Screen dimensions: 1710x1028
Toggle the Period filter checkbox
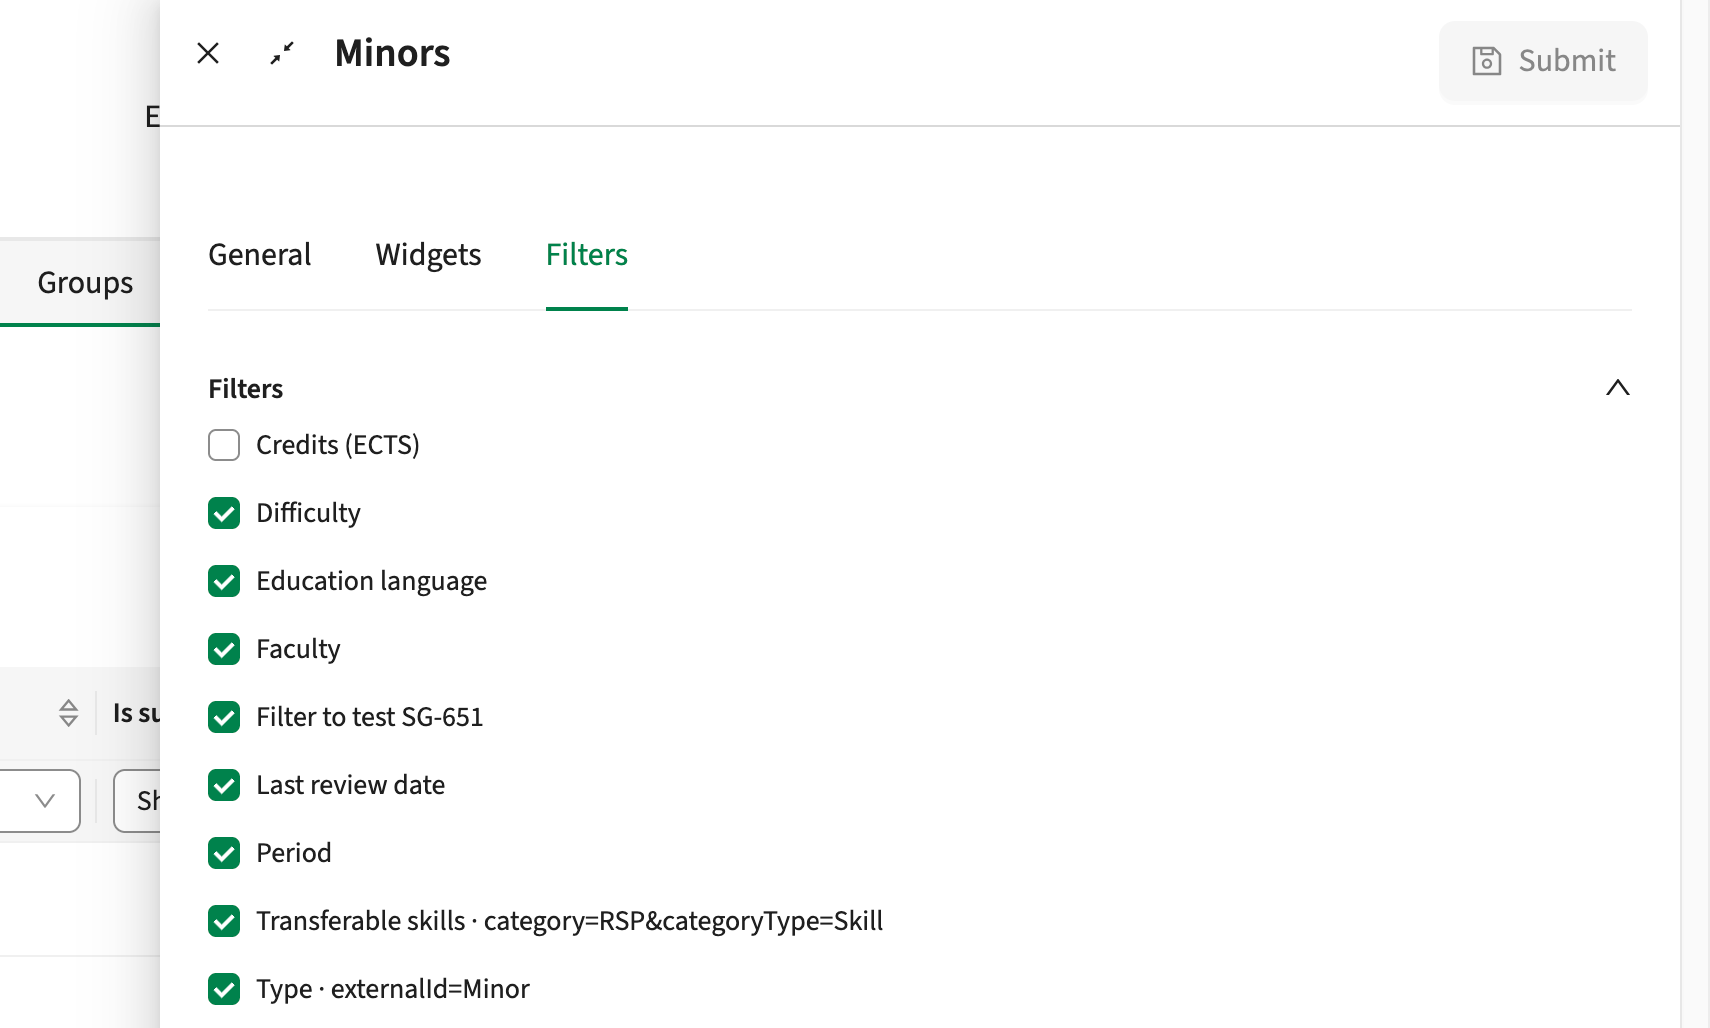[x=224, y=853]
